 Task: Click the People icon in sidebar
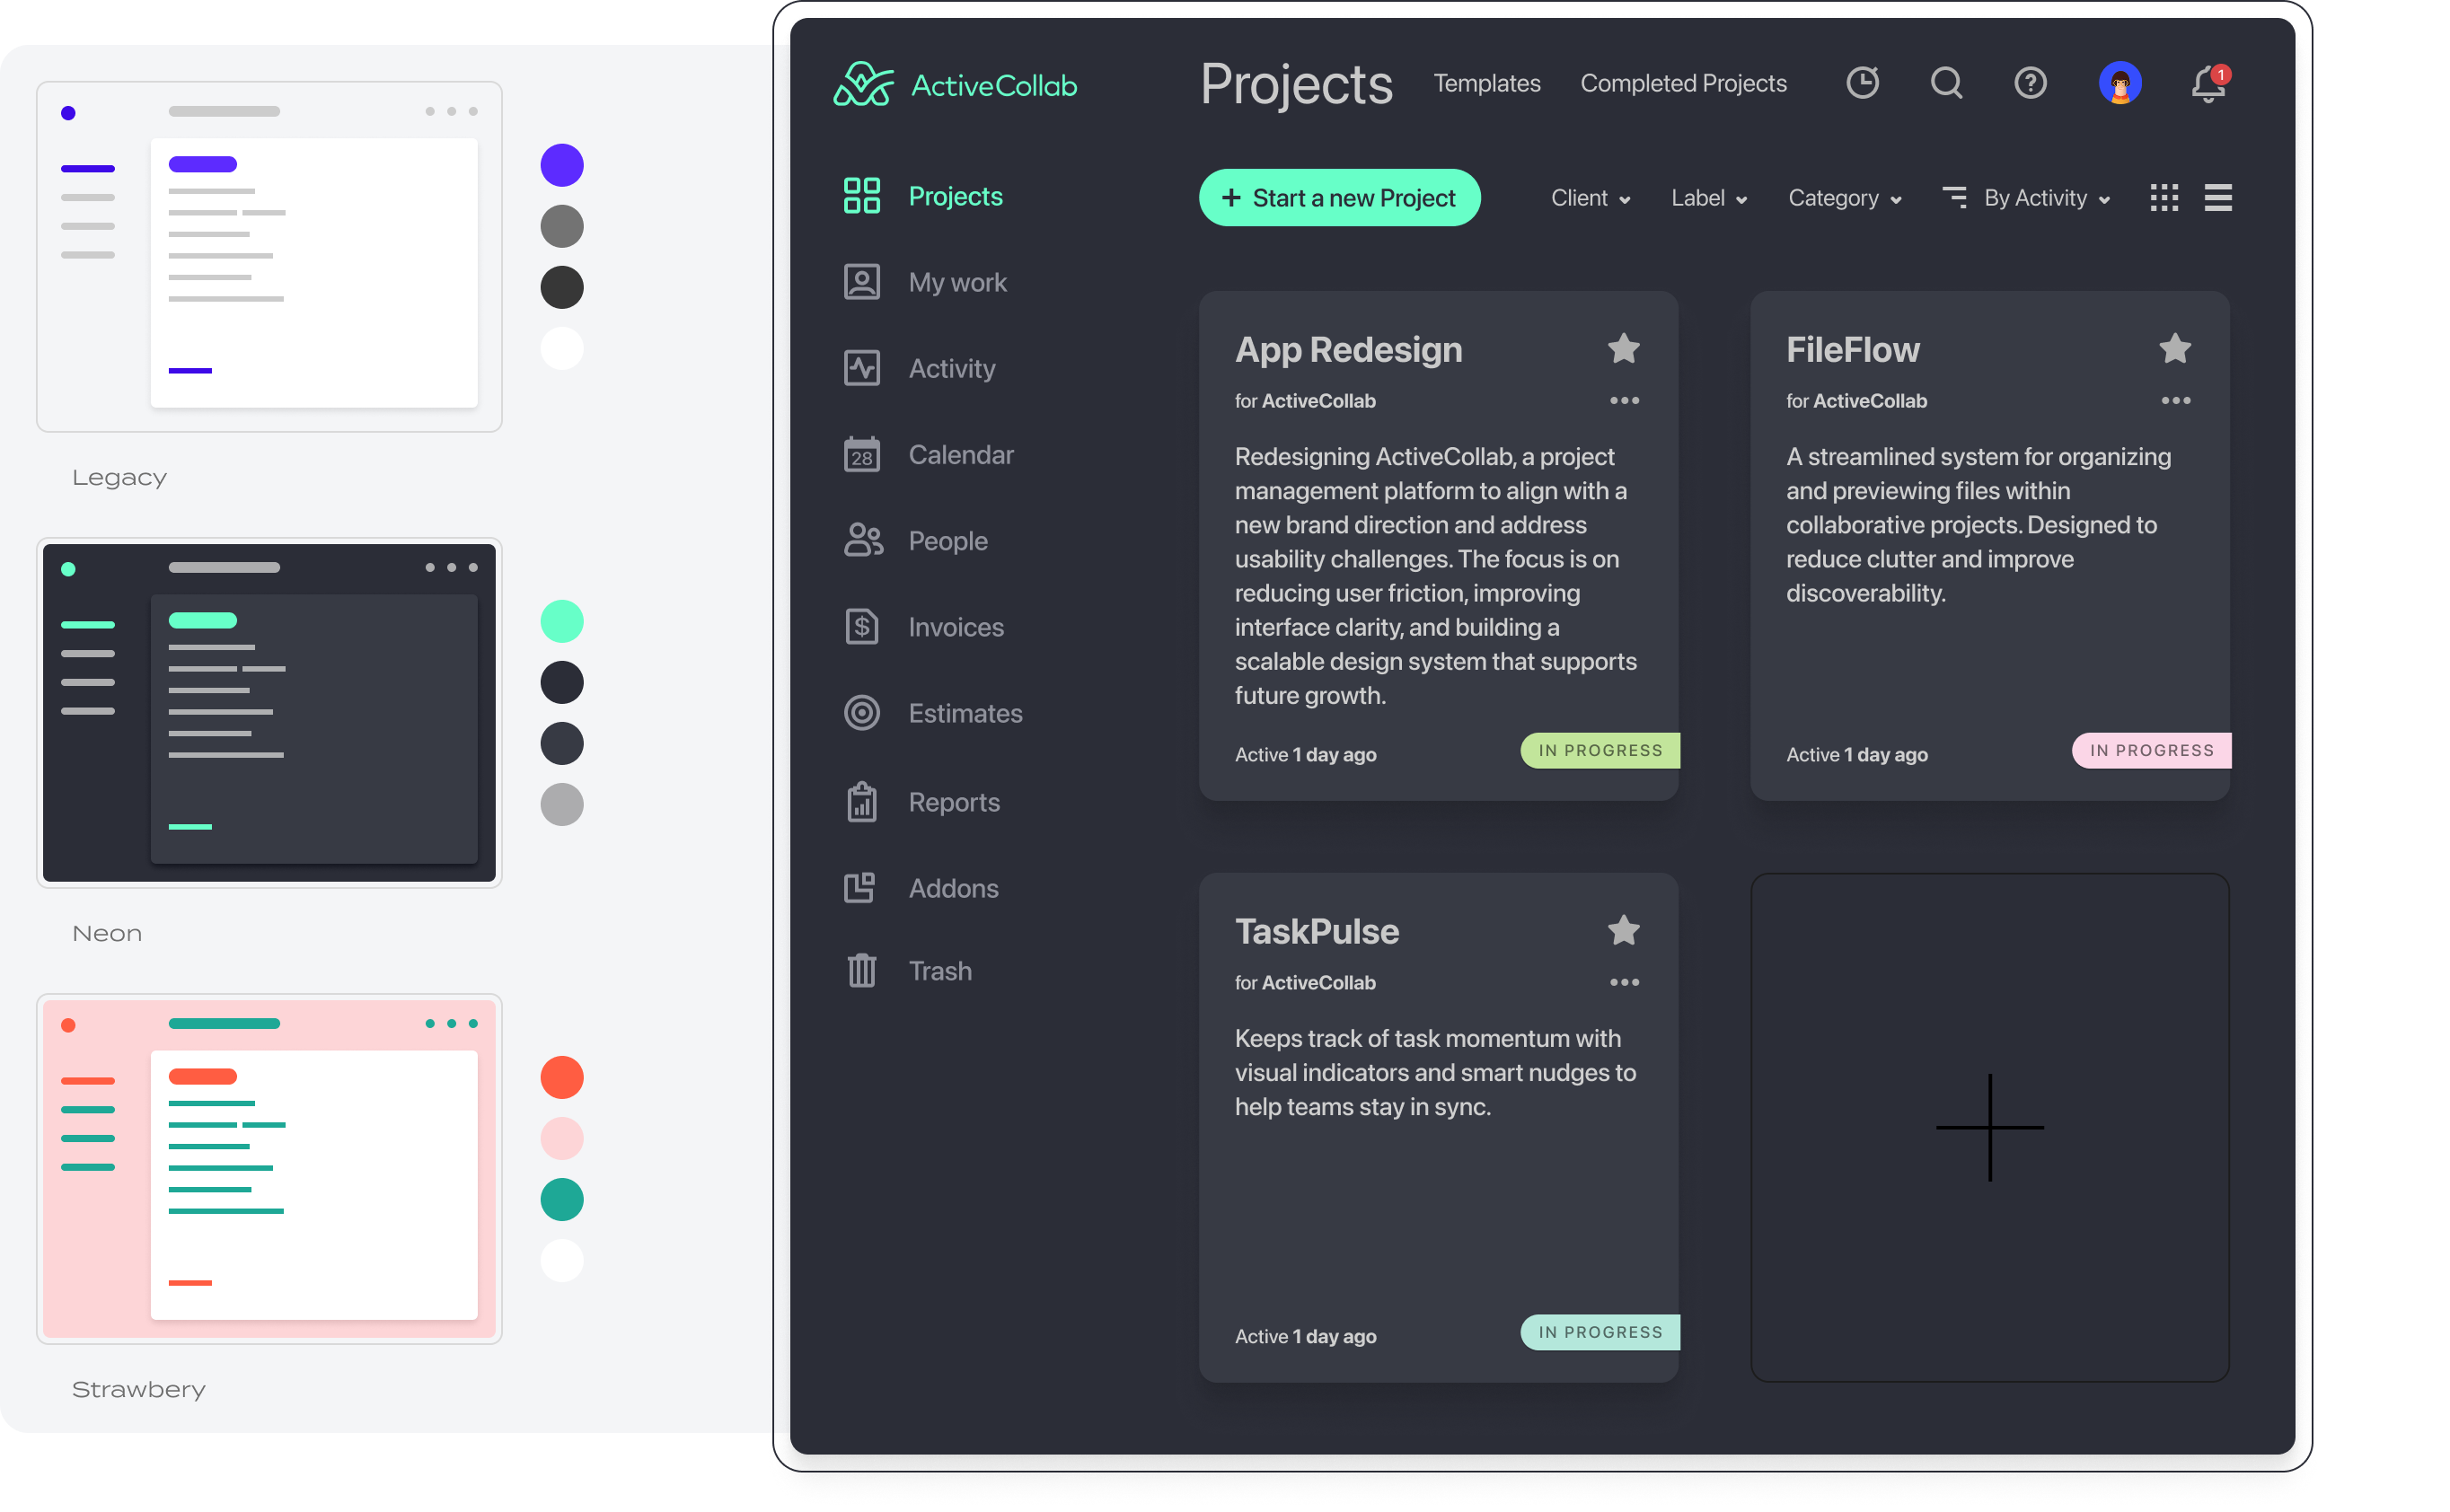tap(863, 540)
